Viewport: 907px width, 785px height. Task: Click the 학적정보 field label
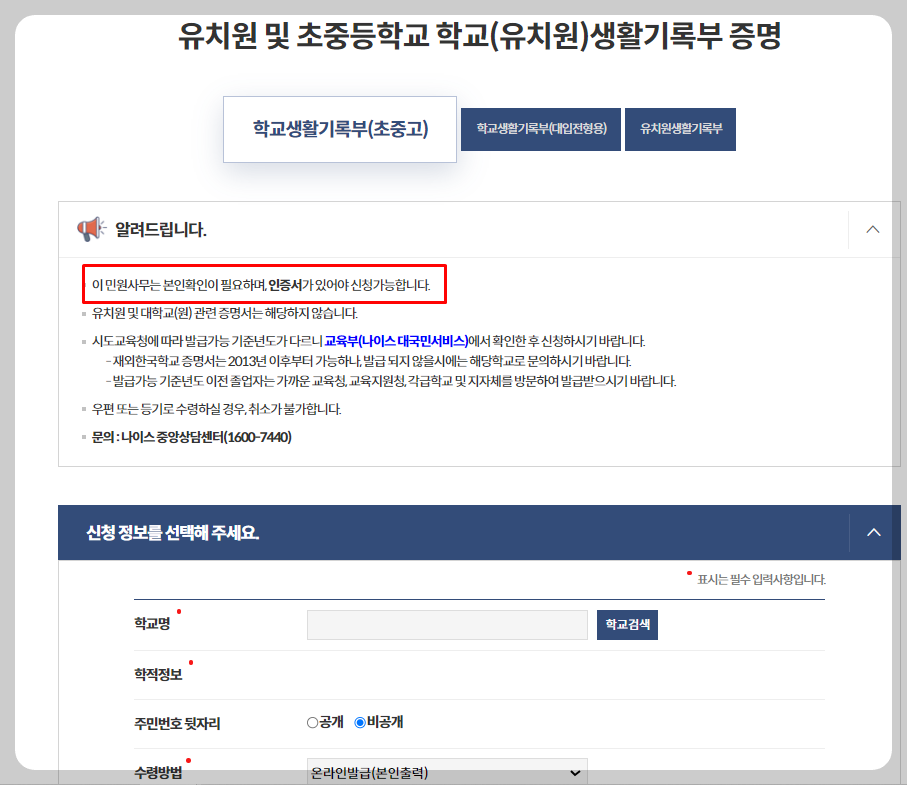(158, 675)
